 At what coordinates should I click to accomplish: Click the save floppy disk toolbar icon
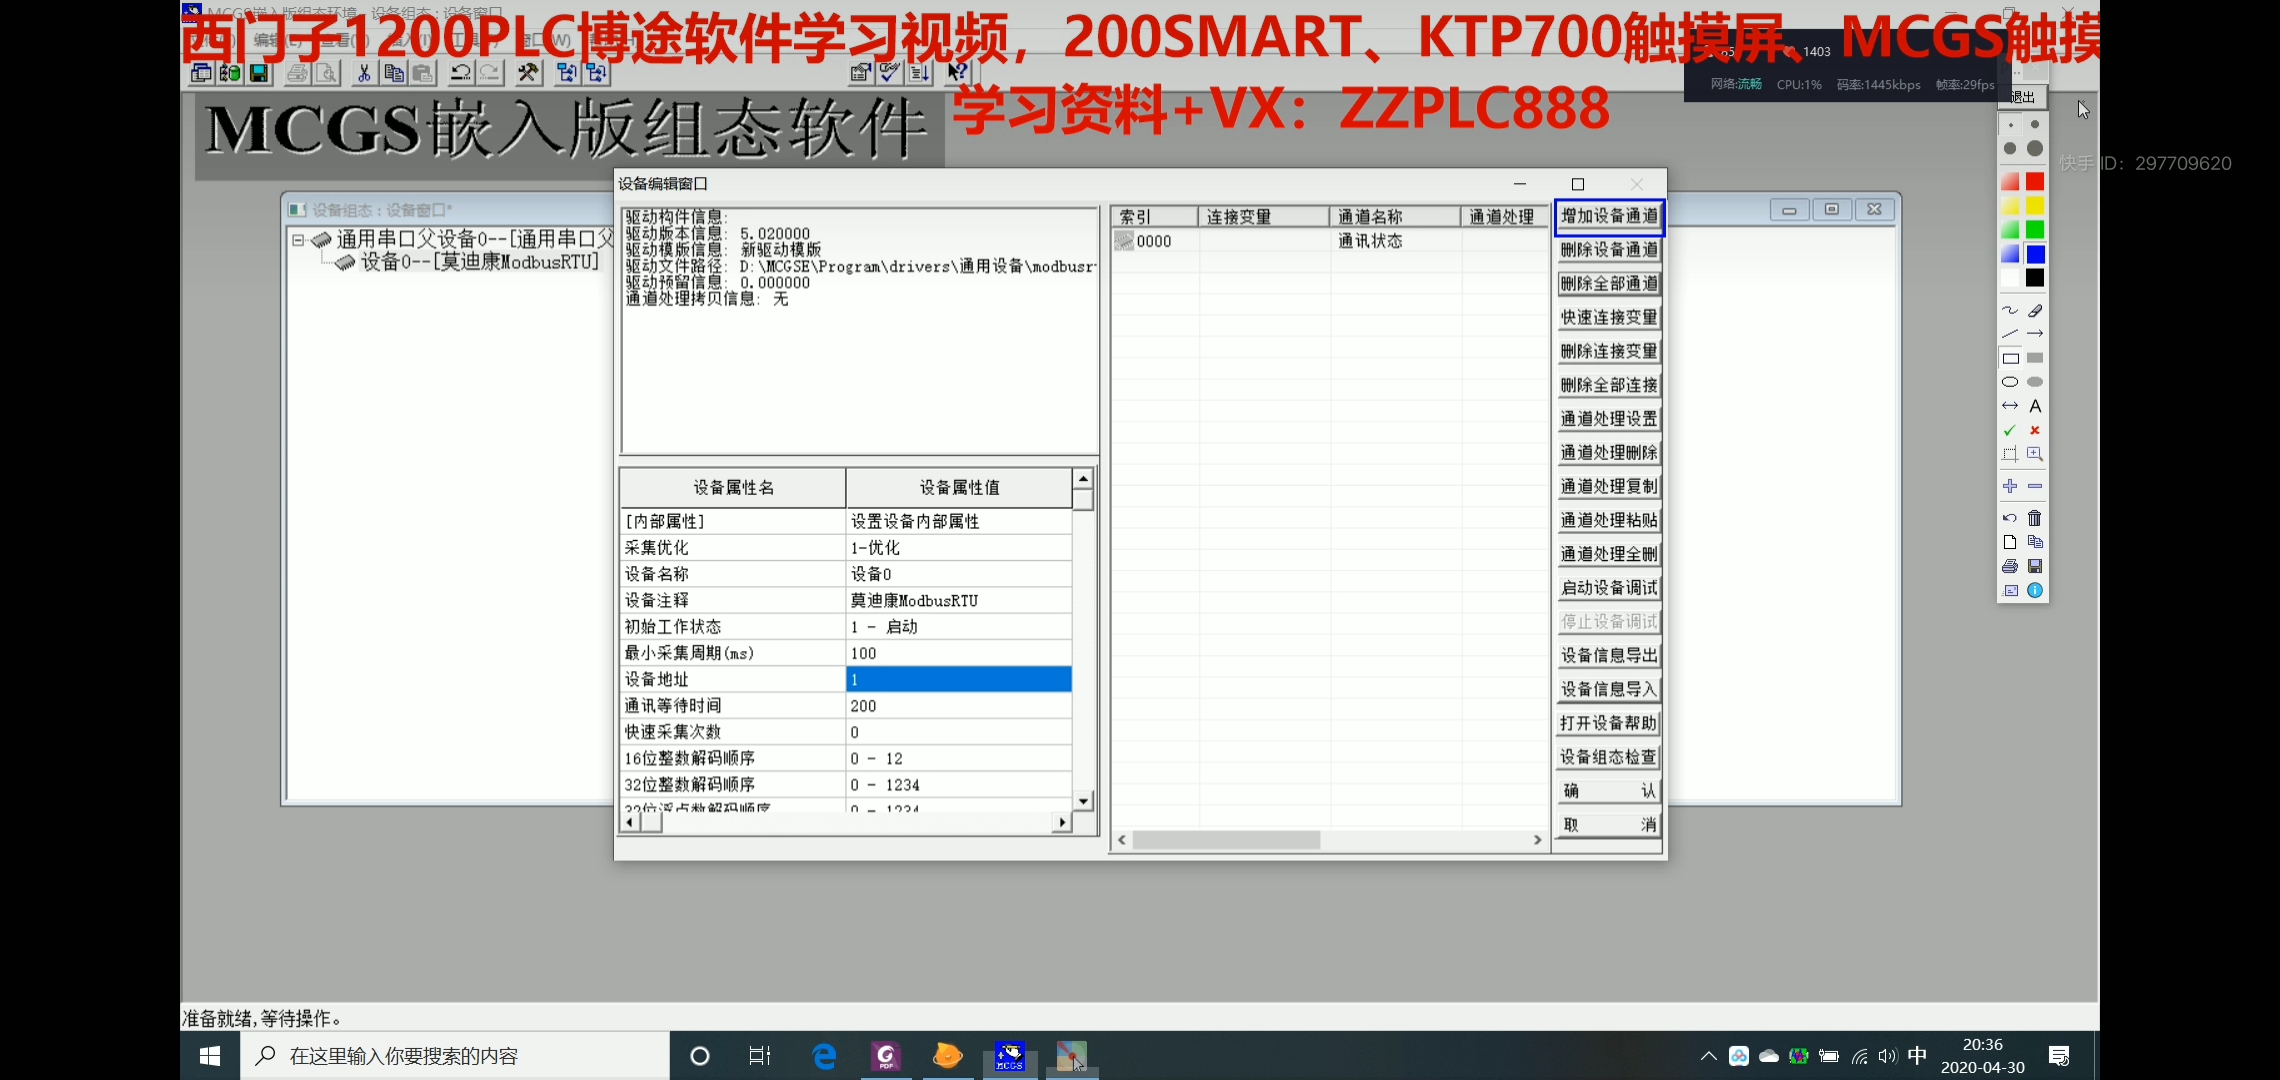click(x=259, y=72)
